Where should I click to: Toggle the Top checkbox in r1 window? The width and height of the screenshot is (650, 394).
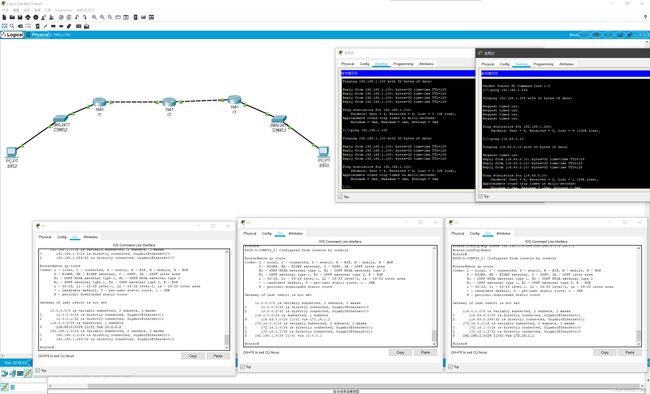coord(38,370)
